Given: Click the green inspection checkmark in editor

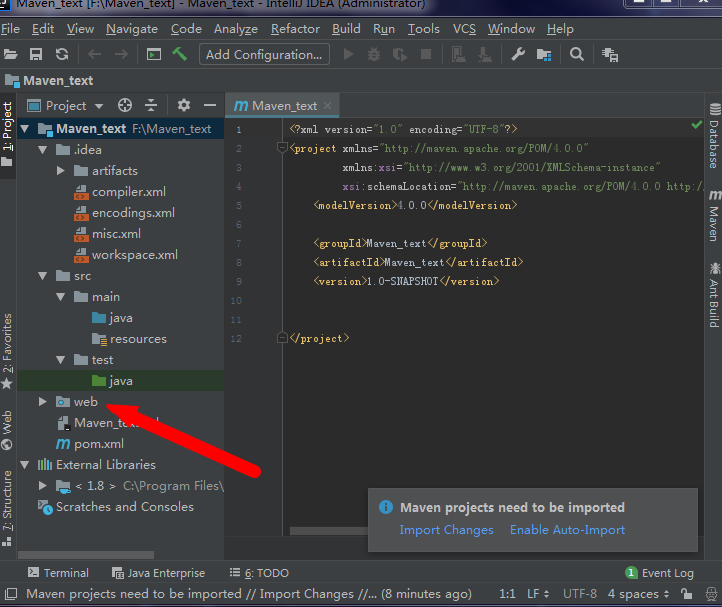Looking at the screenshot, I should point(697,124).
